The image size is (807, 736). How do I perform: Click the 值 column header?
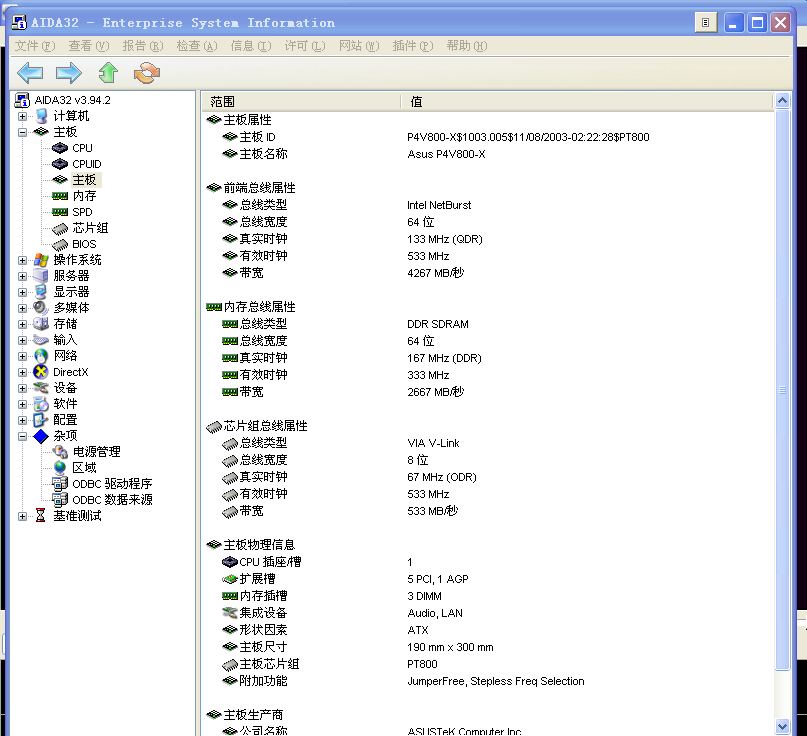(x=585, y=101)
